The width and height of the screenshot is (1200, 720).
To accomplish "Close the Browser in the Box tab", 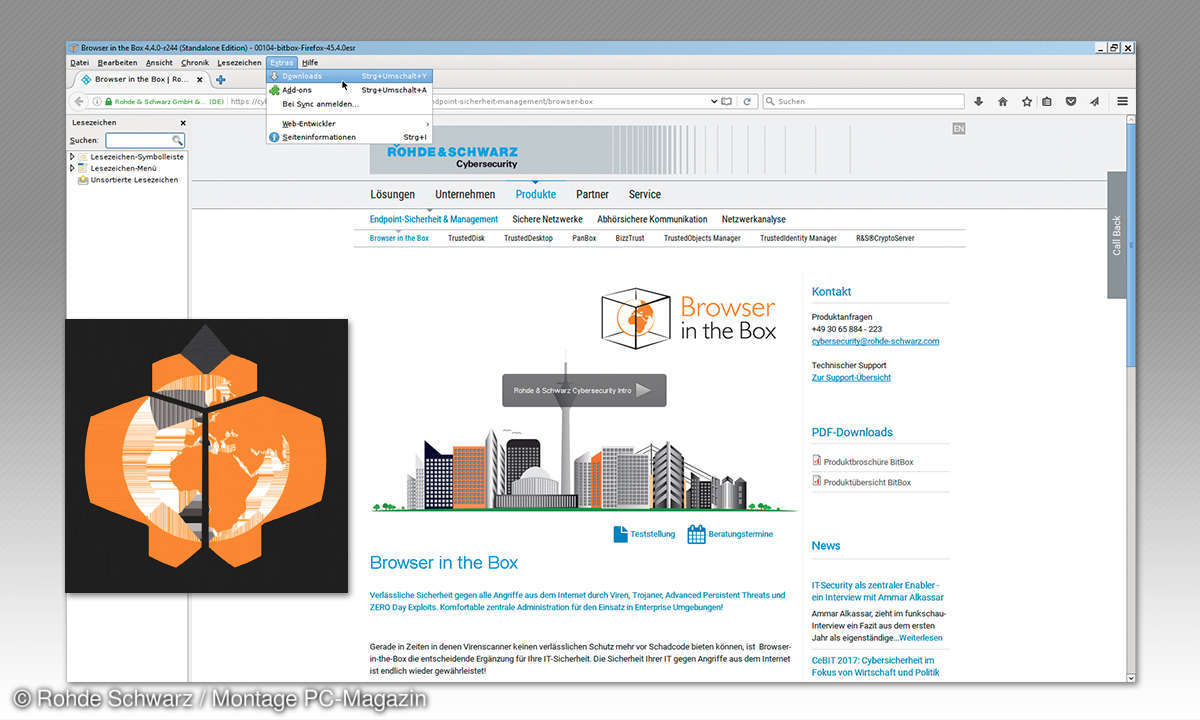I will coord(201,79).
